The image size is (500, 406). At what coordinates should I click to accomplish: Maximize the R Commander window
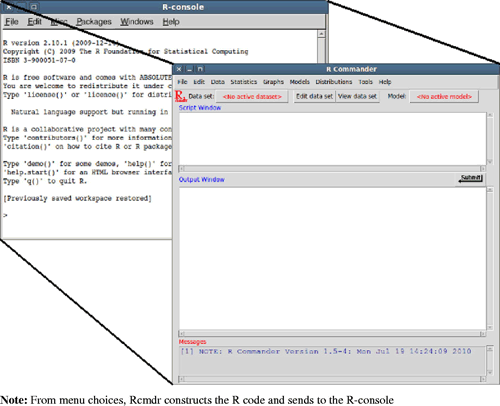tap(200, 69)
